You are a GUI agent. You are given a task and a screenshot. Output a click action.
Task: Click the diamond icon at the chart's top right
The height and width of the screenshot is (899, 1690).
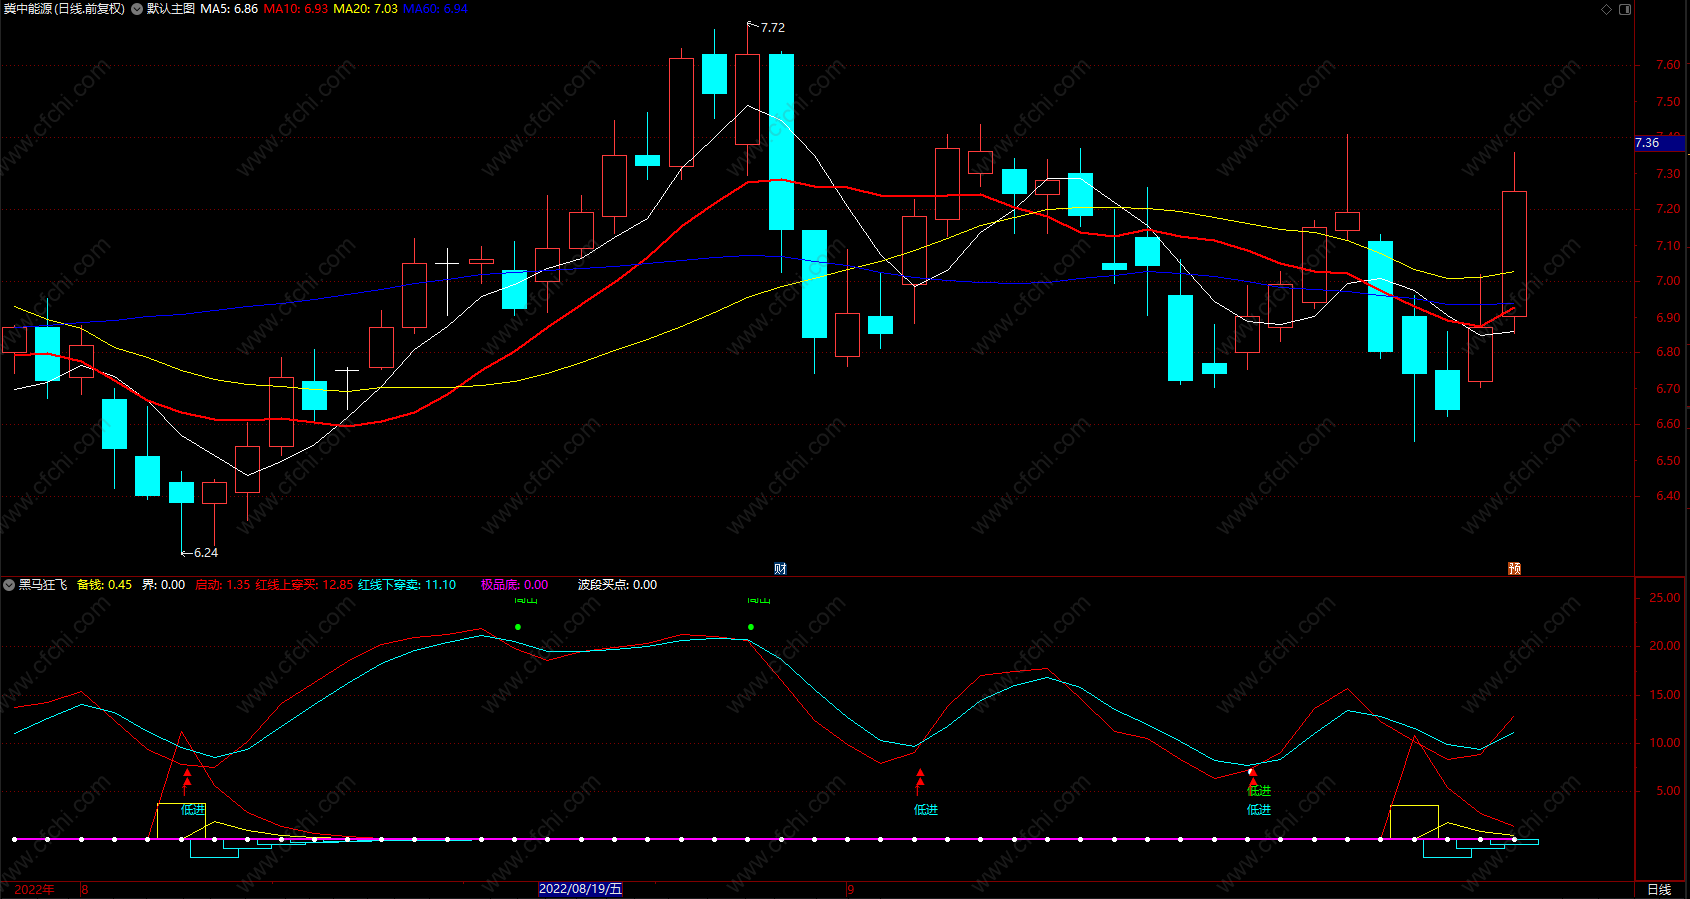click(x=1607, y=9)
